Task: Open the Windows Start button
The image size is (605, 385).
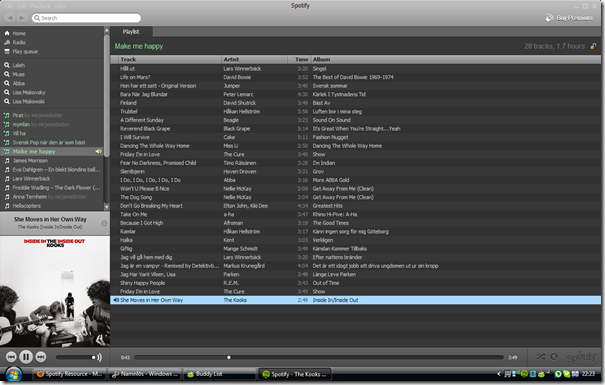Action: pyautogui.click(x=14, y=374)
